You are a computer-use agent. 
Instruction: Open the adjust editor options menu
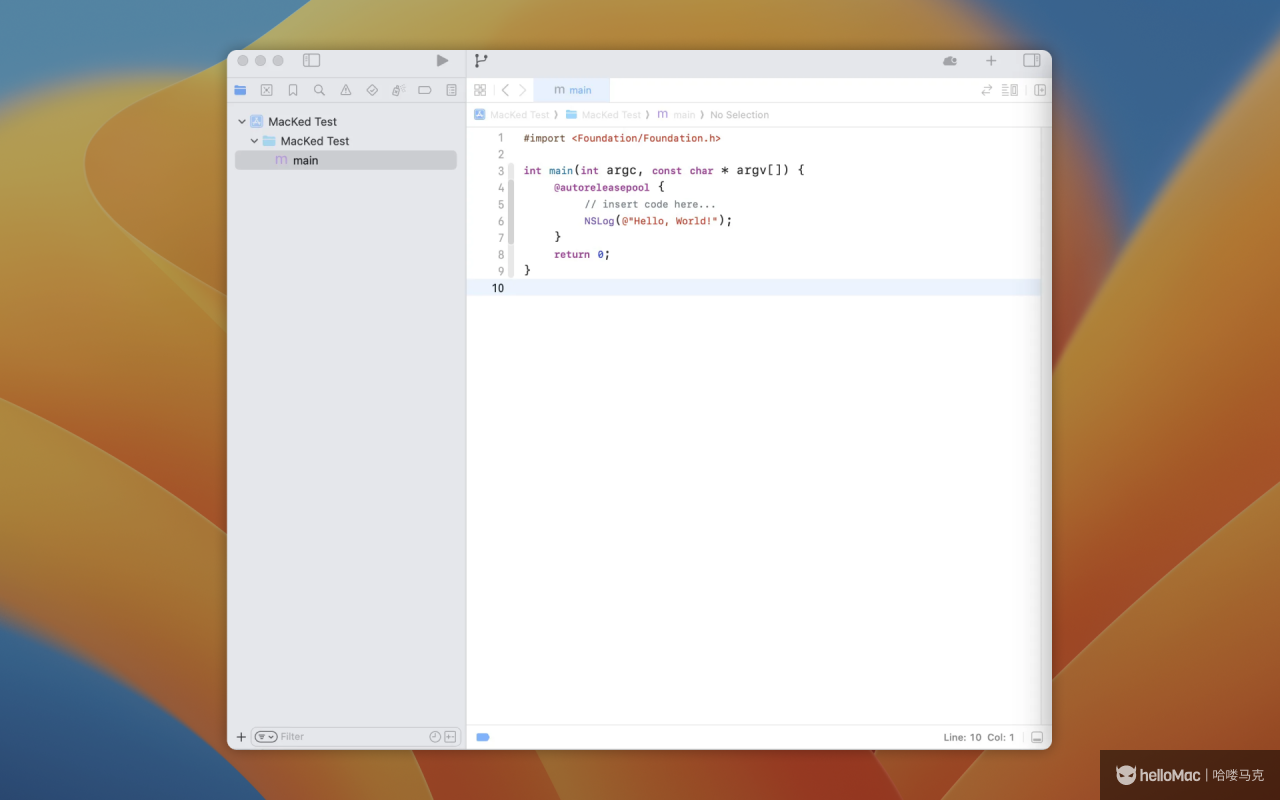[x=1010, y=90]
